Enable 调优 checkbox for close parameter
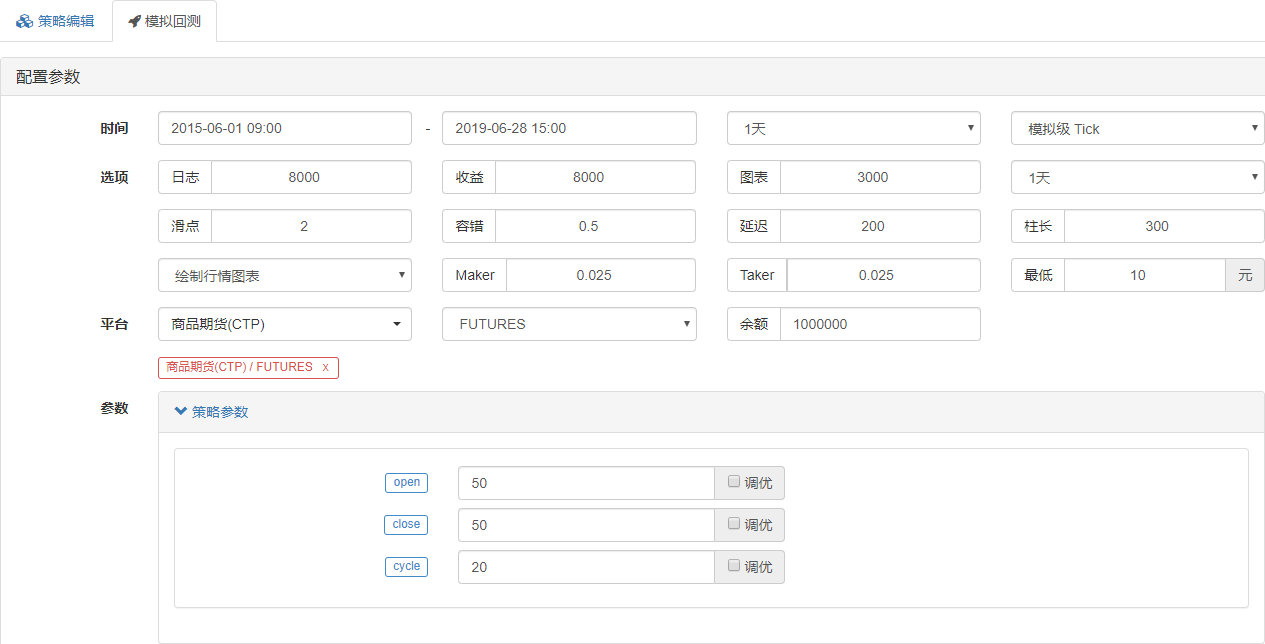This screenshot has width=1265, height=644. (x=734, y=524)
